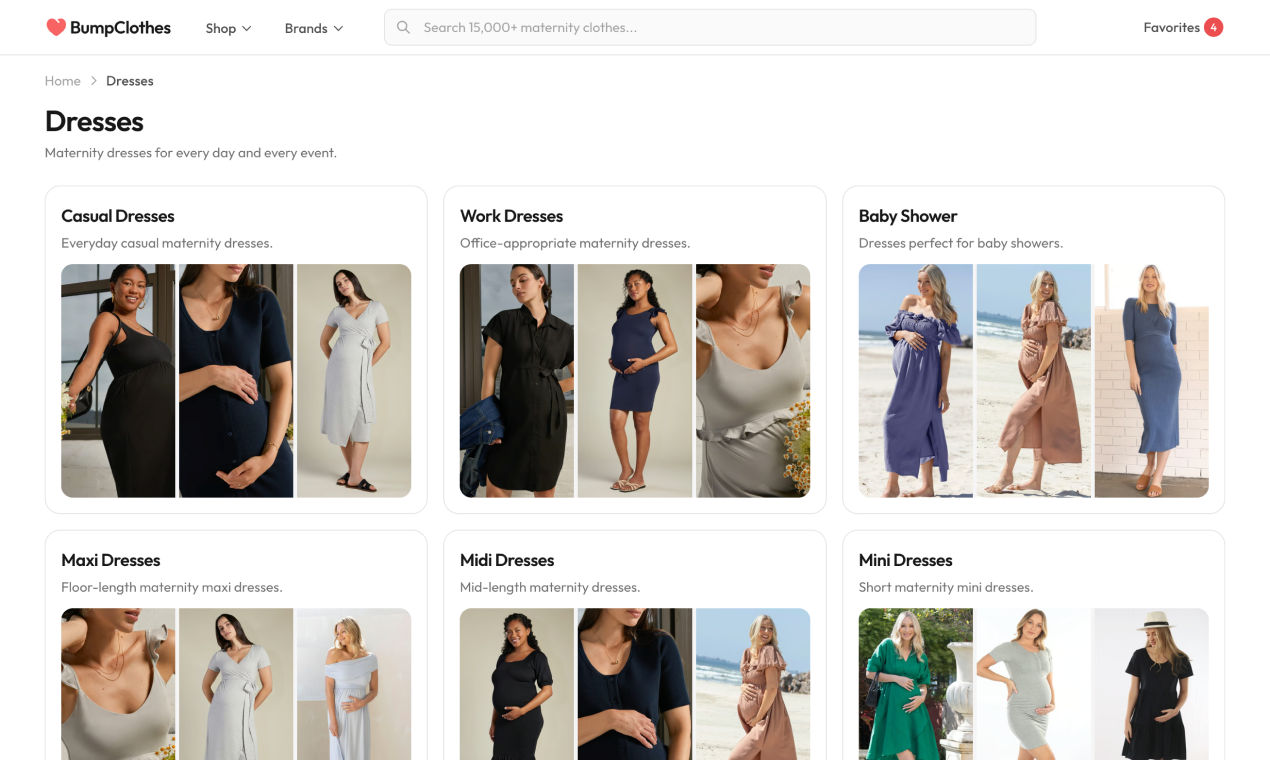The image size is (1270, 760).
Task: Open the Mini Dresses category
Action: click(905, 560)
